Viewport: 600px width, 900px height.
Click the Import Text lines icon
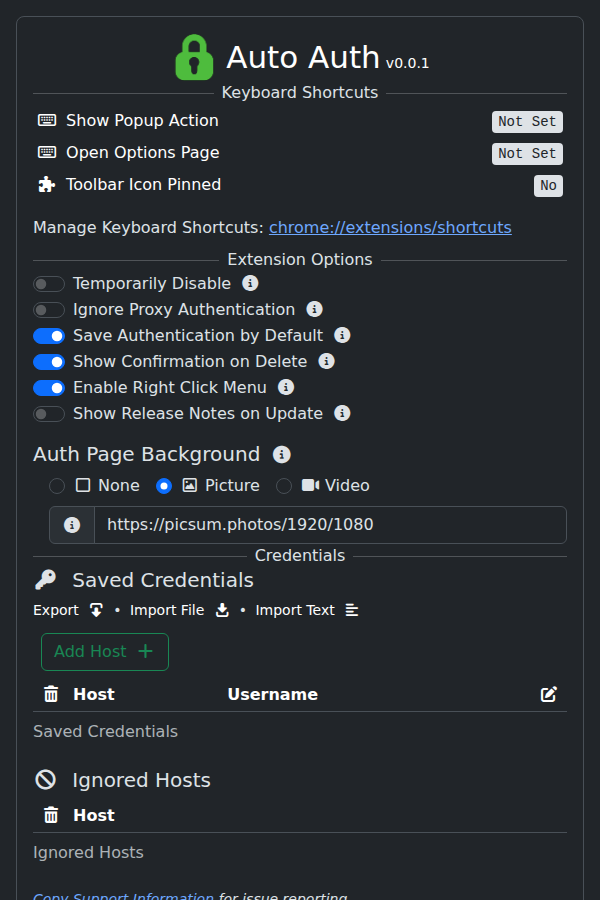click(x=351, y=610)
